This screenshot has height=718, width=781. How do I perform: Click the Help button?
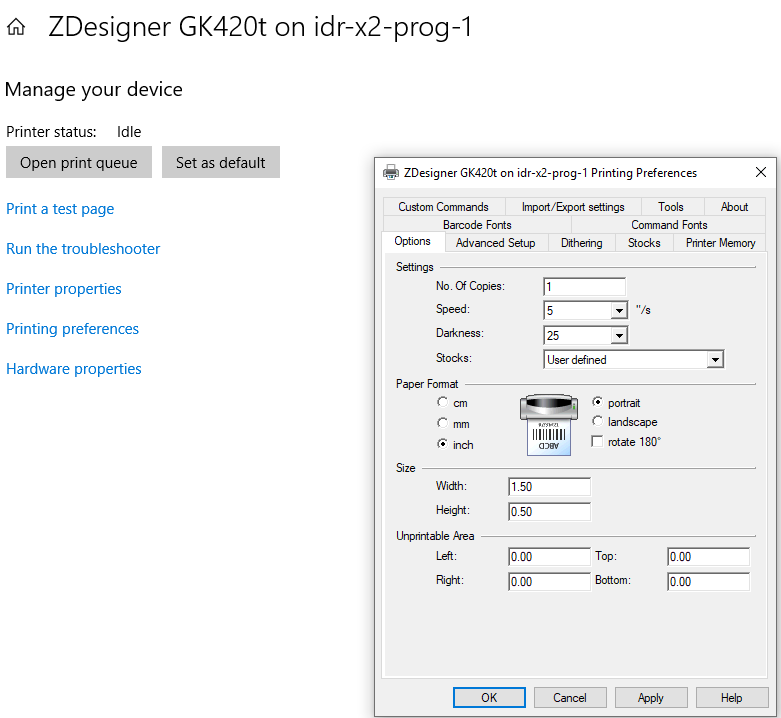coord(732,698)
